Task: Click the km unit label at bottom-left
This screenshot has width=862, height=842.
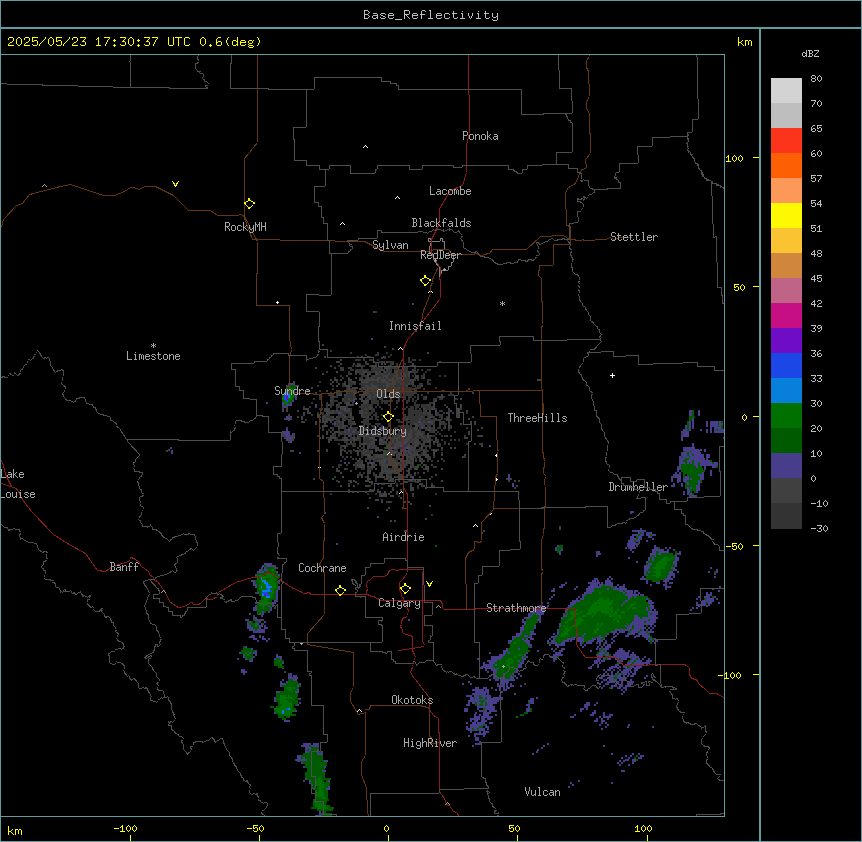Action: (x=15, y=830)
